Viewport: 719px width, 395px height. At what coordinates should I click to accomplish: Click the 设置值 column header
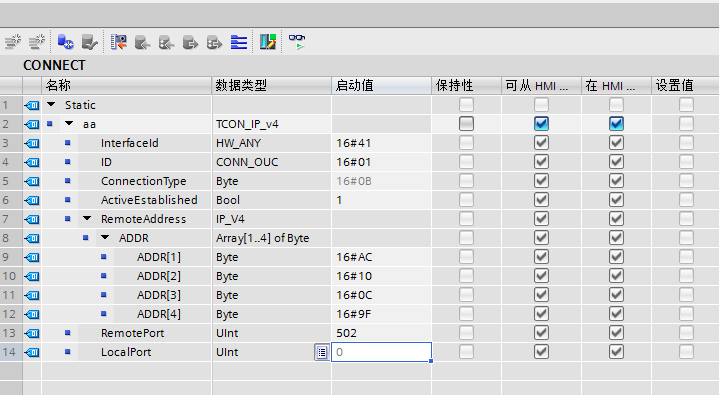pos(685,85)
